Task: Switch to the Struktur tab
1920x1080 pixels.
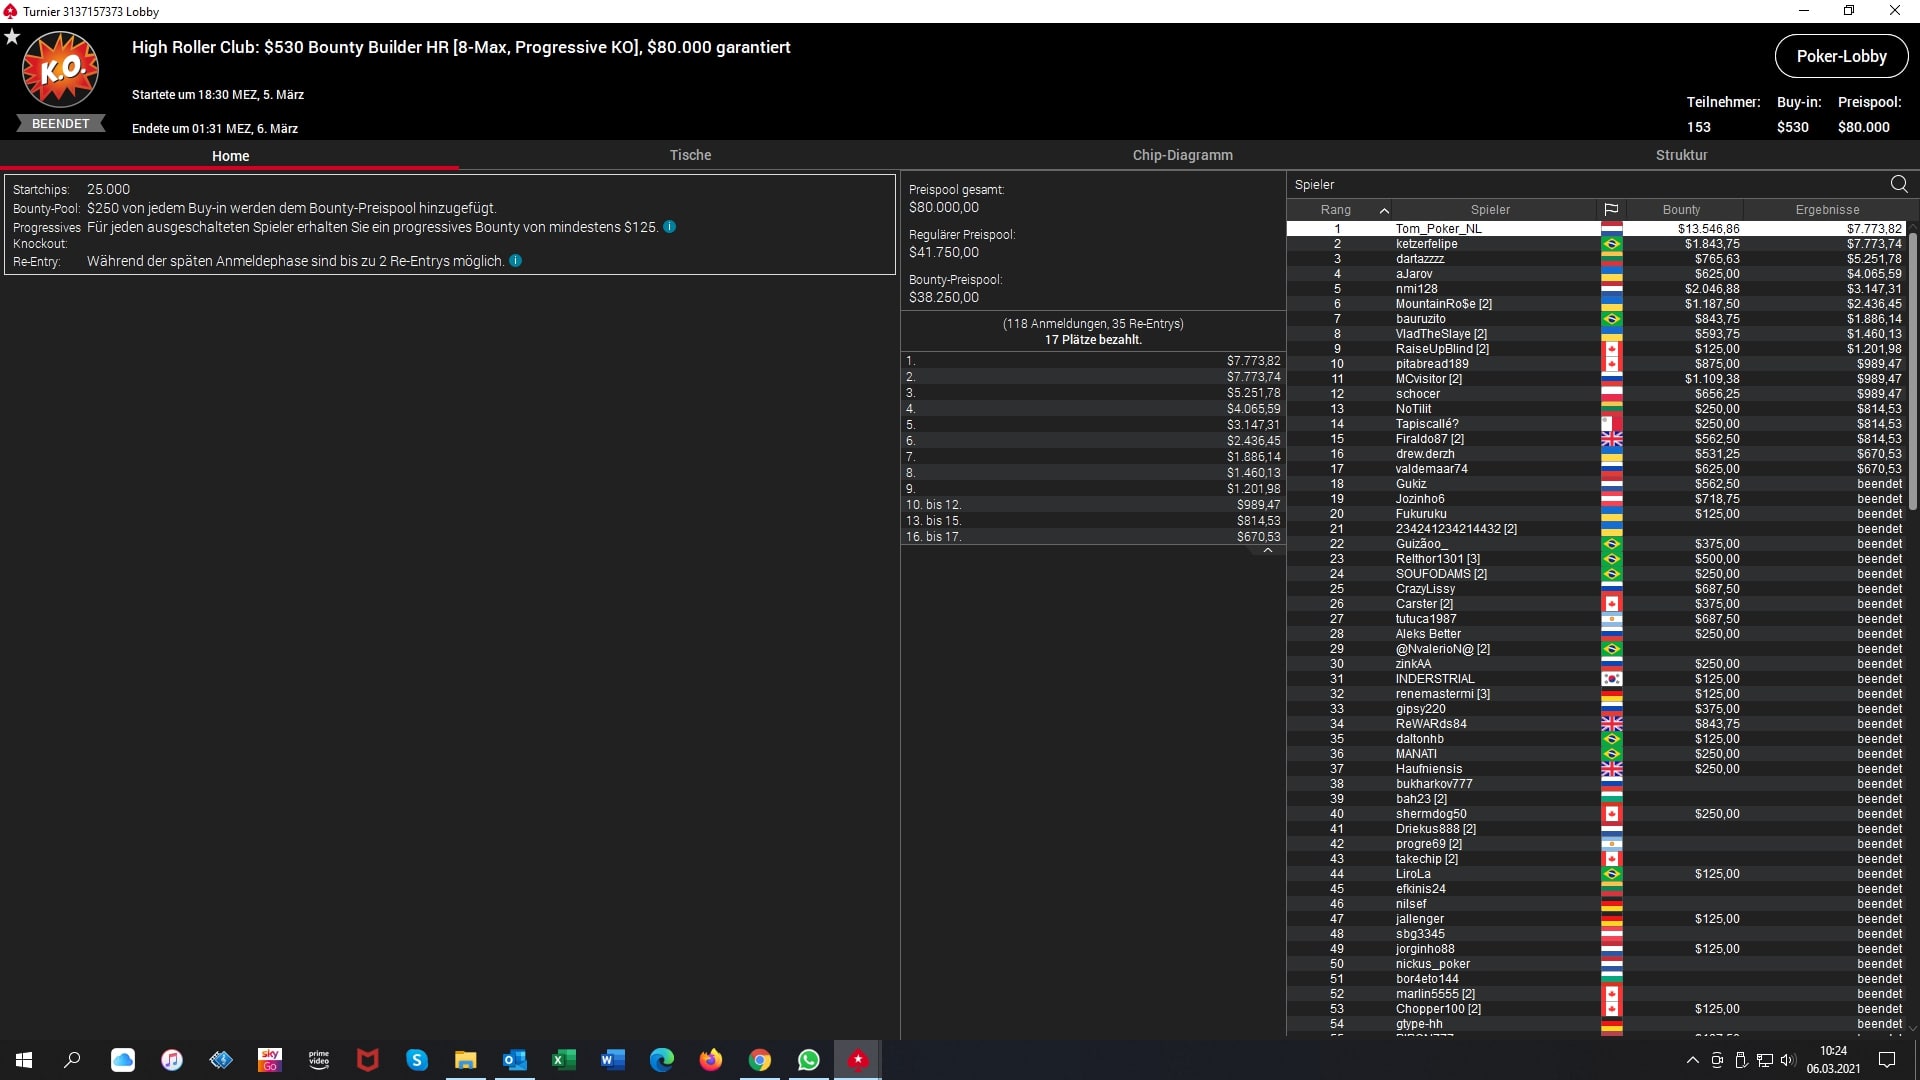Action: [1681, 155]
